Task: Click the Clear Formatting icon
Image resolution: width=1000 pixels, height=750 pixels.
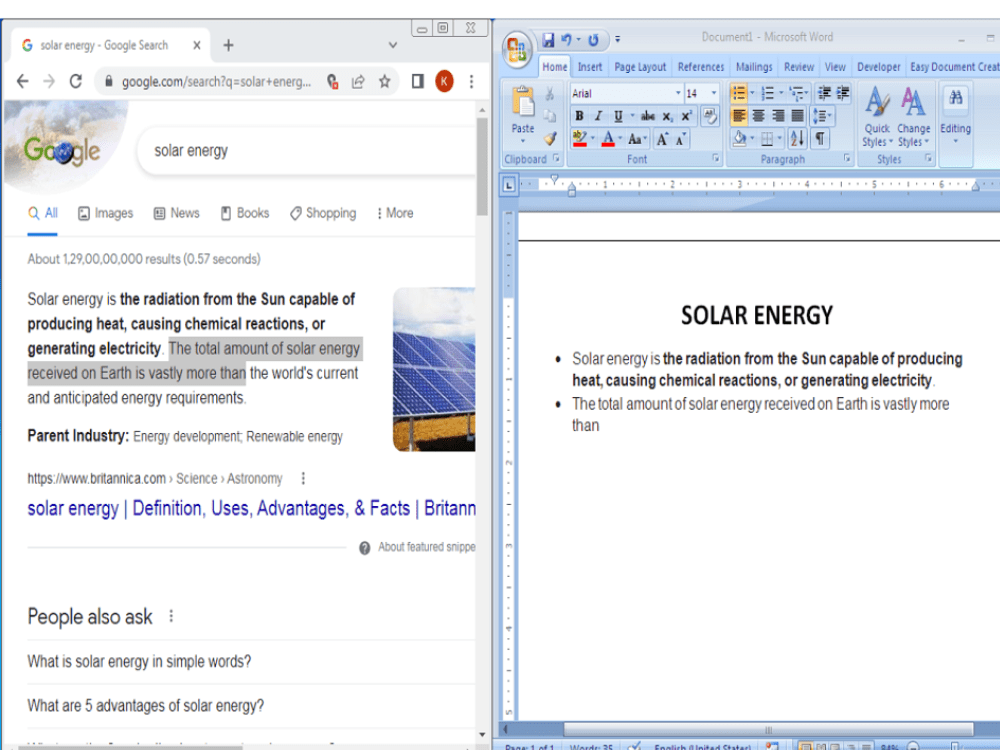Action: click(709, 116)
